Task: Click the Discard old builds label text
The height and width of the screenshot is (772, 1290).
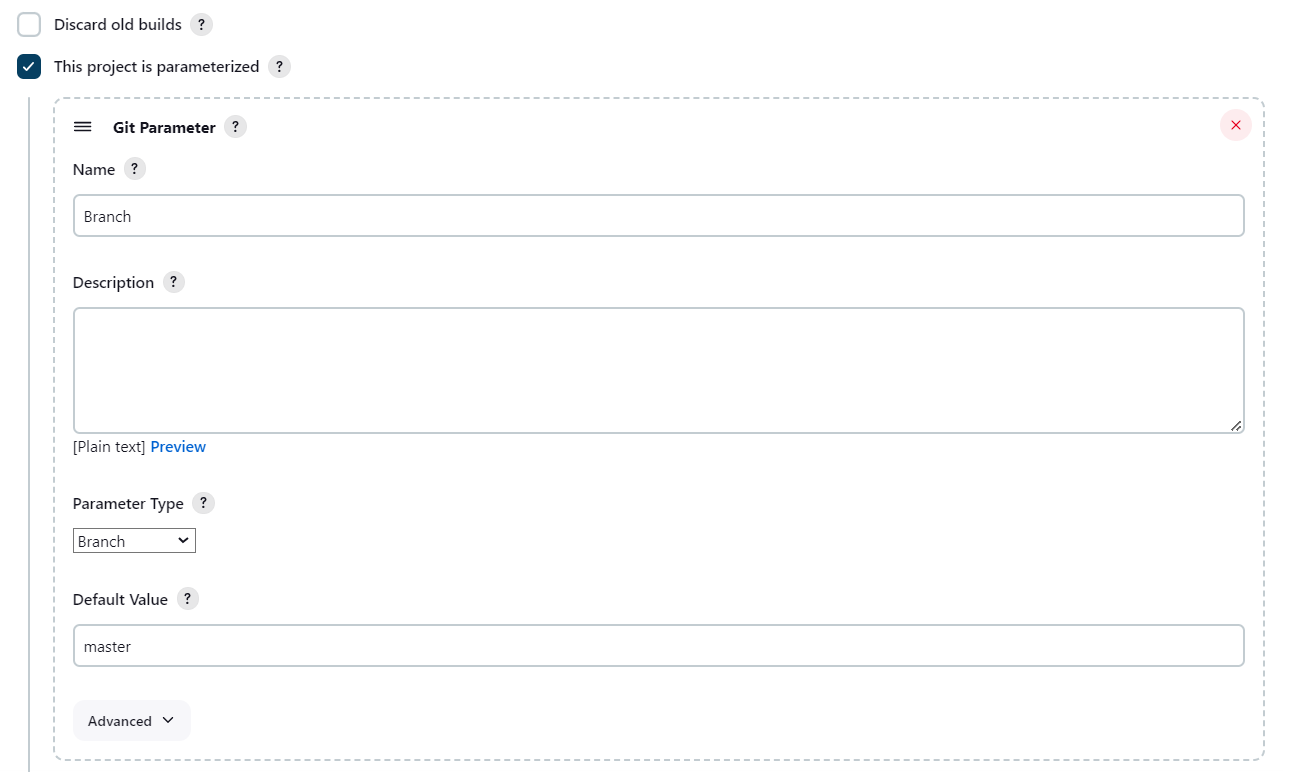Action: [x=118, y=24]
